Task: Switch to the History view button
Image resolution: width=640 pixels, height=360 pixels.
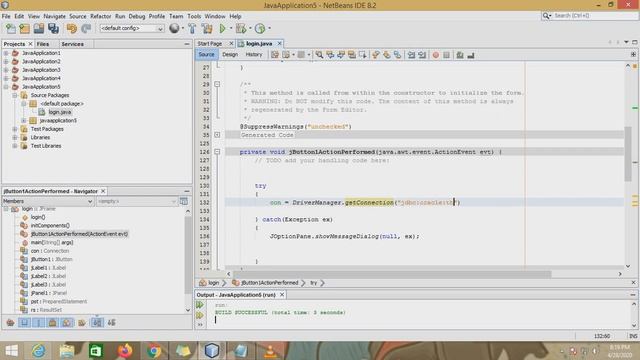Action: tap(253, 54)
